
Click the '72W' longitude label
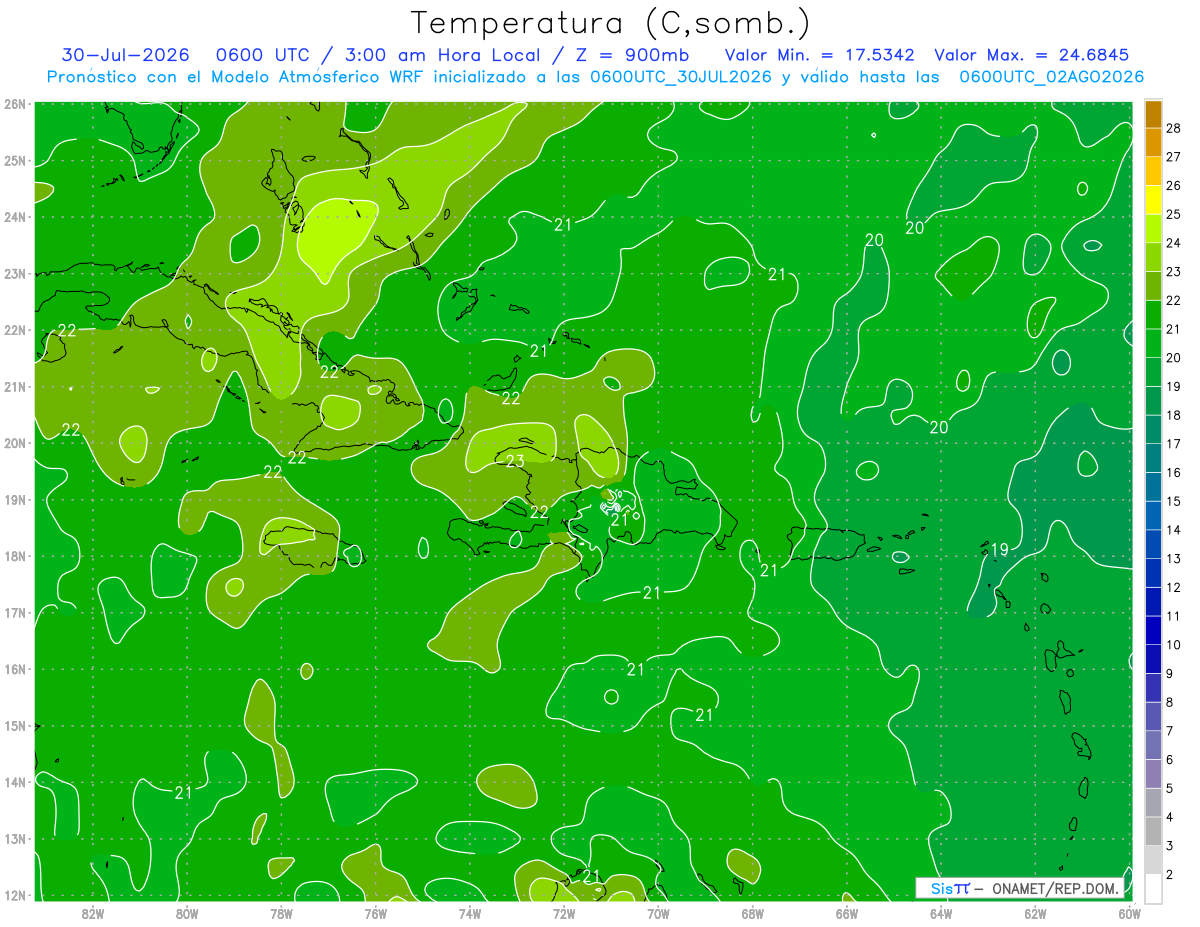[x=564, y=913]
